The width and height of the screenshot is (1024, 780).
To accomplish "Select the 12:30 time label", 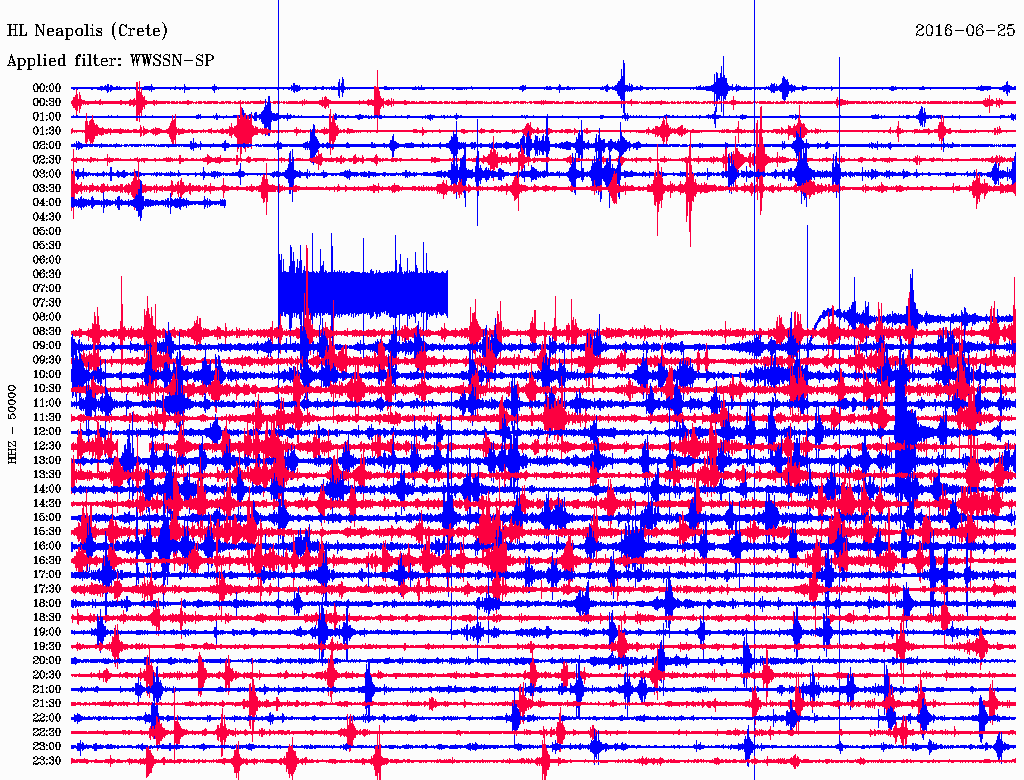I will 47,446.
